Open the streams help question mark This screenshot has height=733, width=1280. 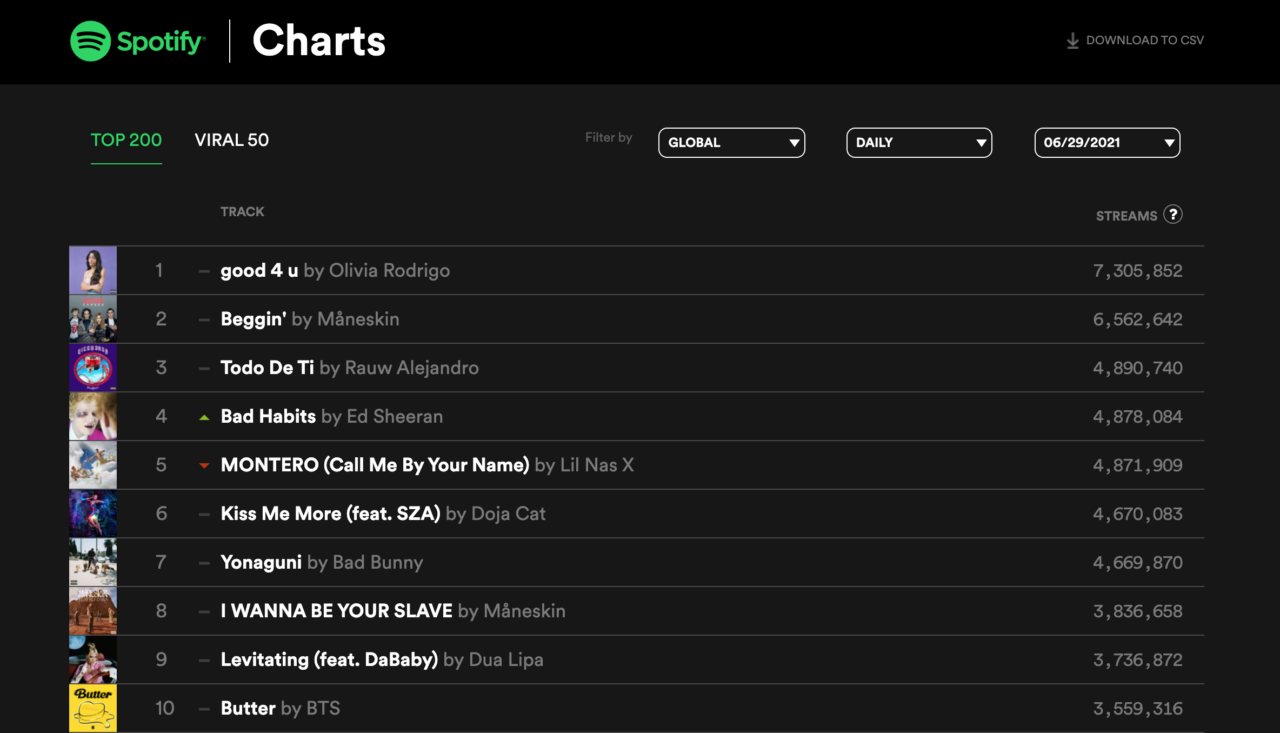[1174, 214]
